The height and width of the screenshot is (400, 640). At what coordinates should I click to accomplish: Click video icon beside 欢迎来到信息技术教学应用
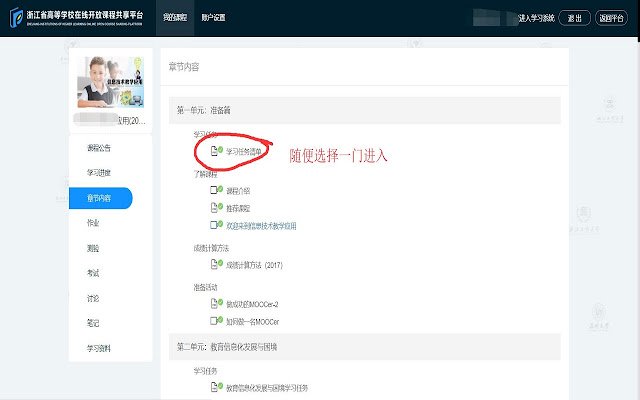[x=213, y=225]
